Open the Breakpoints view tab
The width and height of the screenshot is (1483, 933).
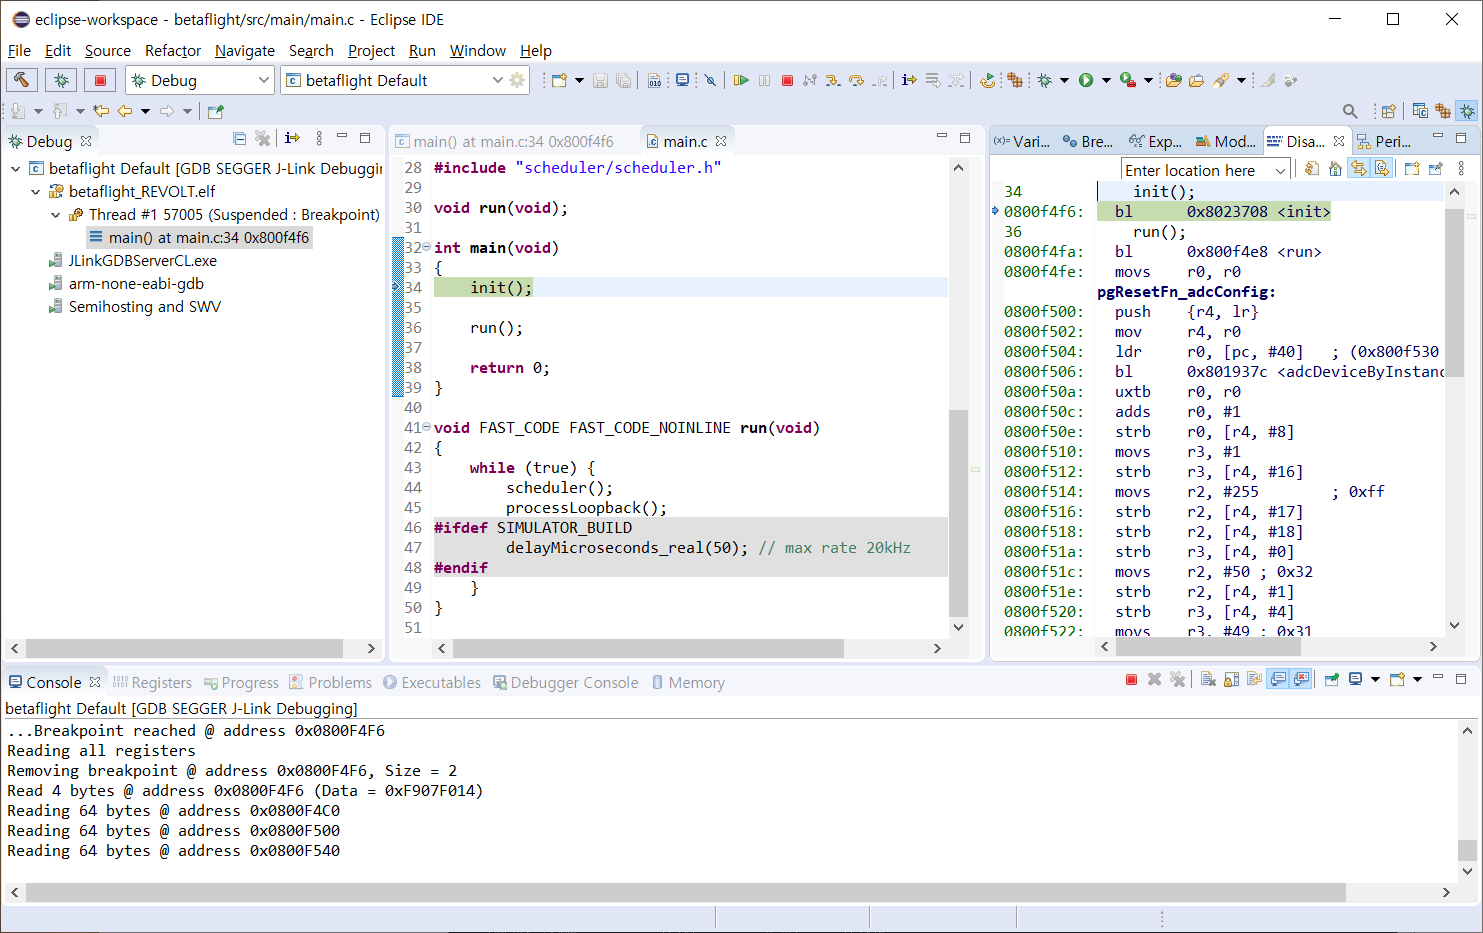click(x=1088, y=142)
